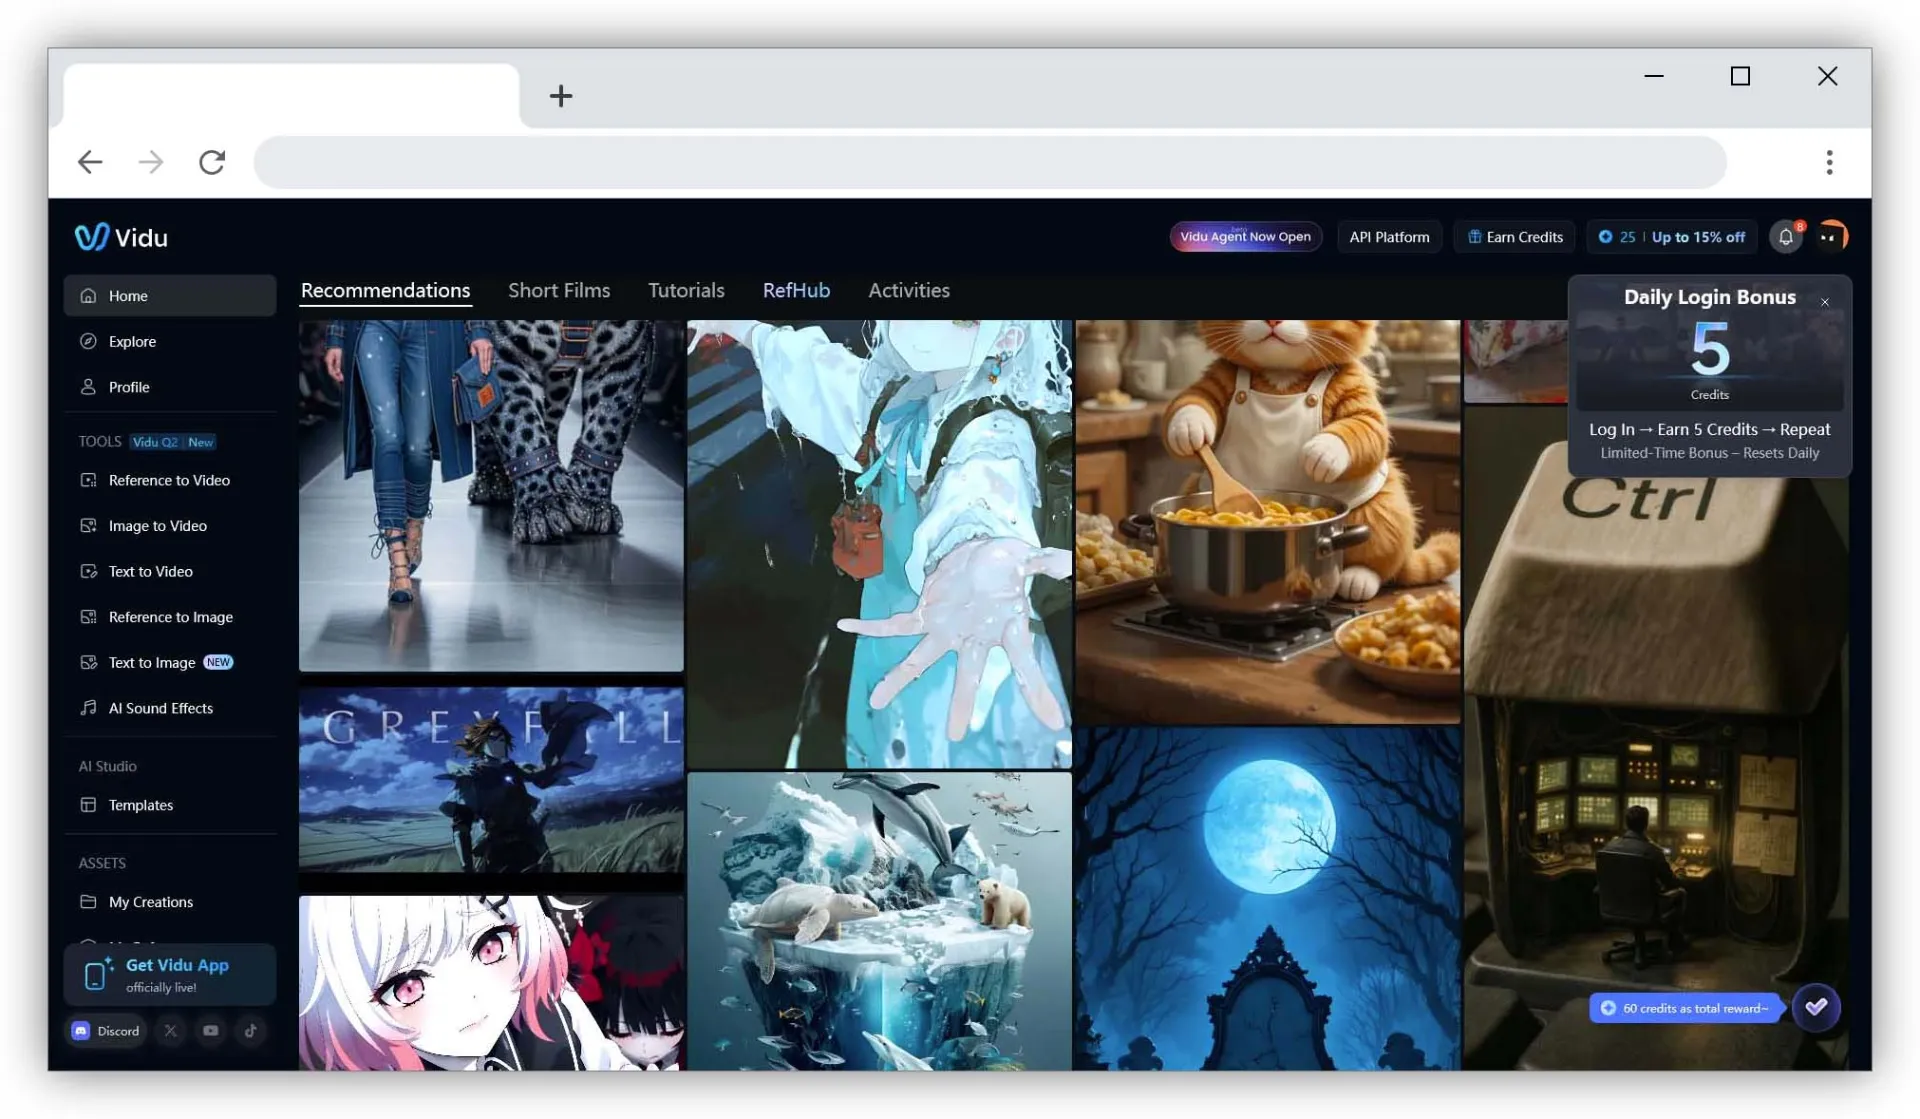
Task: Open Reference to Video tool
Action: [x=169, y=480]
